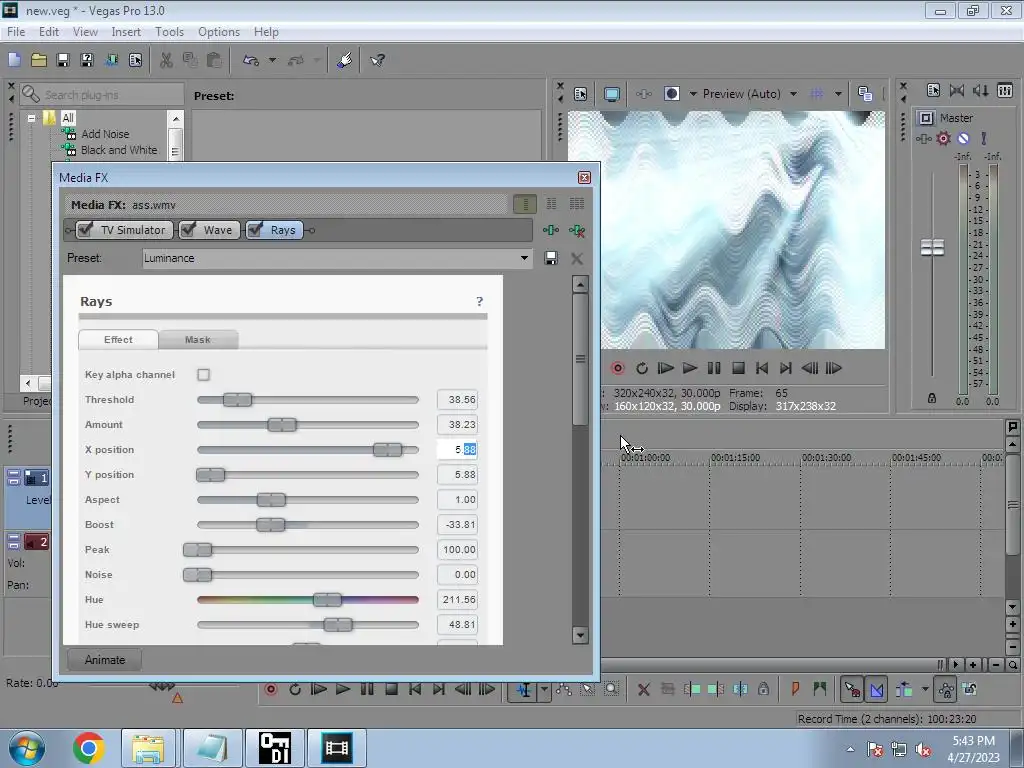Viewport: 1024px width, 768px height.
Task: Click the Copy Snapshot to Clipboard icon
Action: (x=865, y=94)
